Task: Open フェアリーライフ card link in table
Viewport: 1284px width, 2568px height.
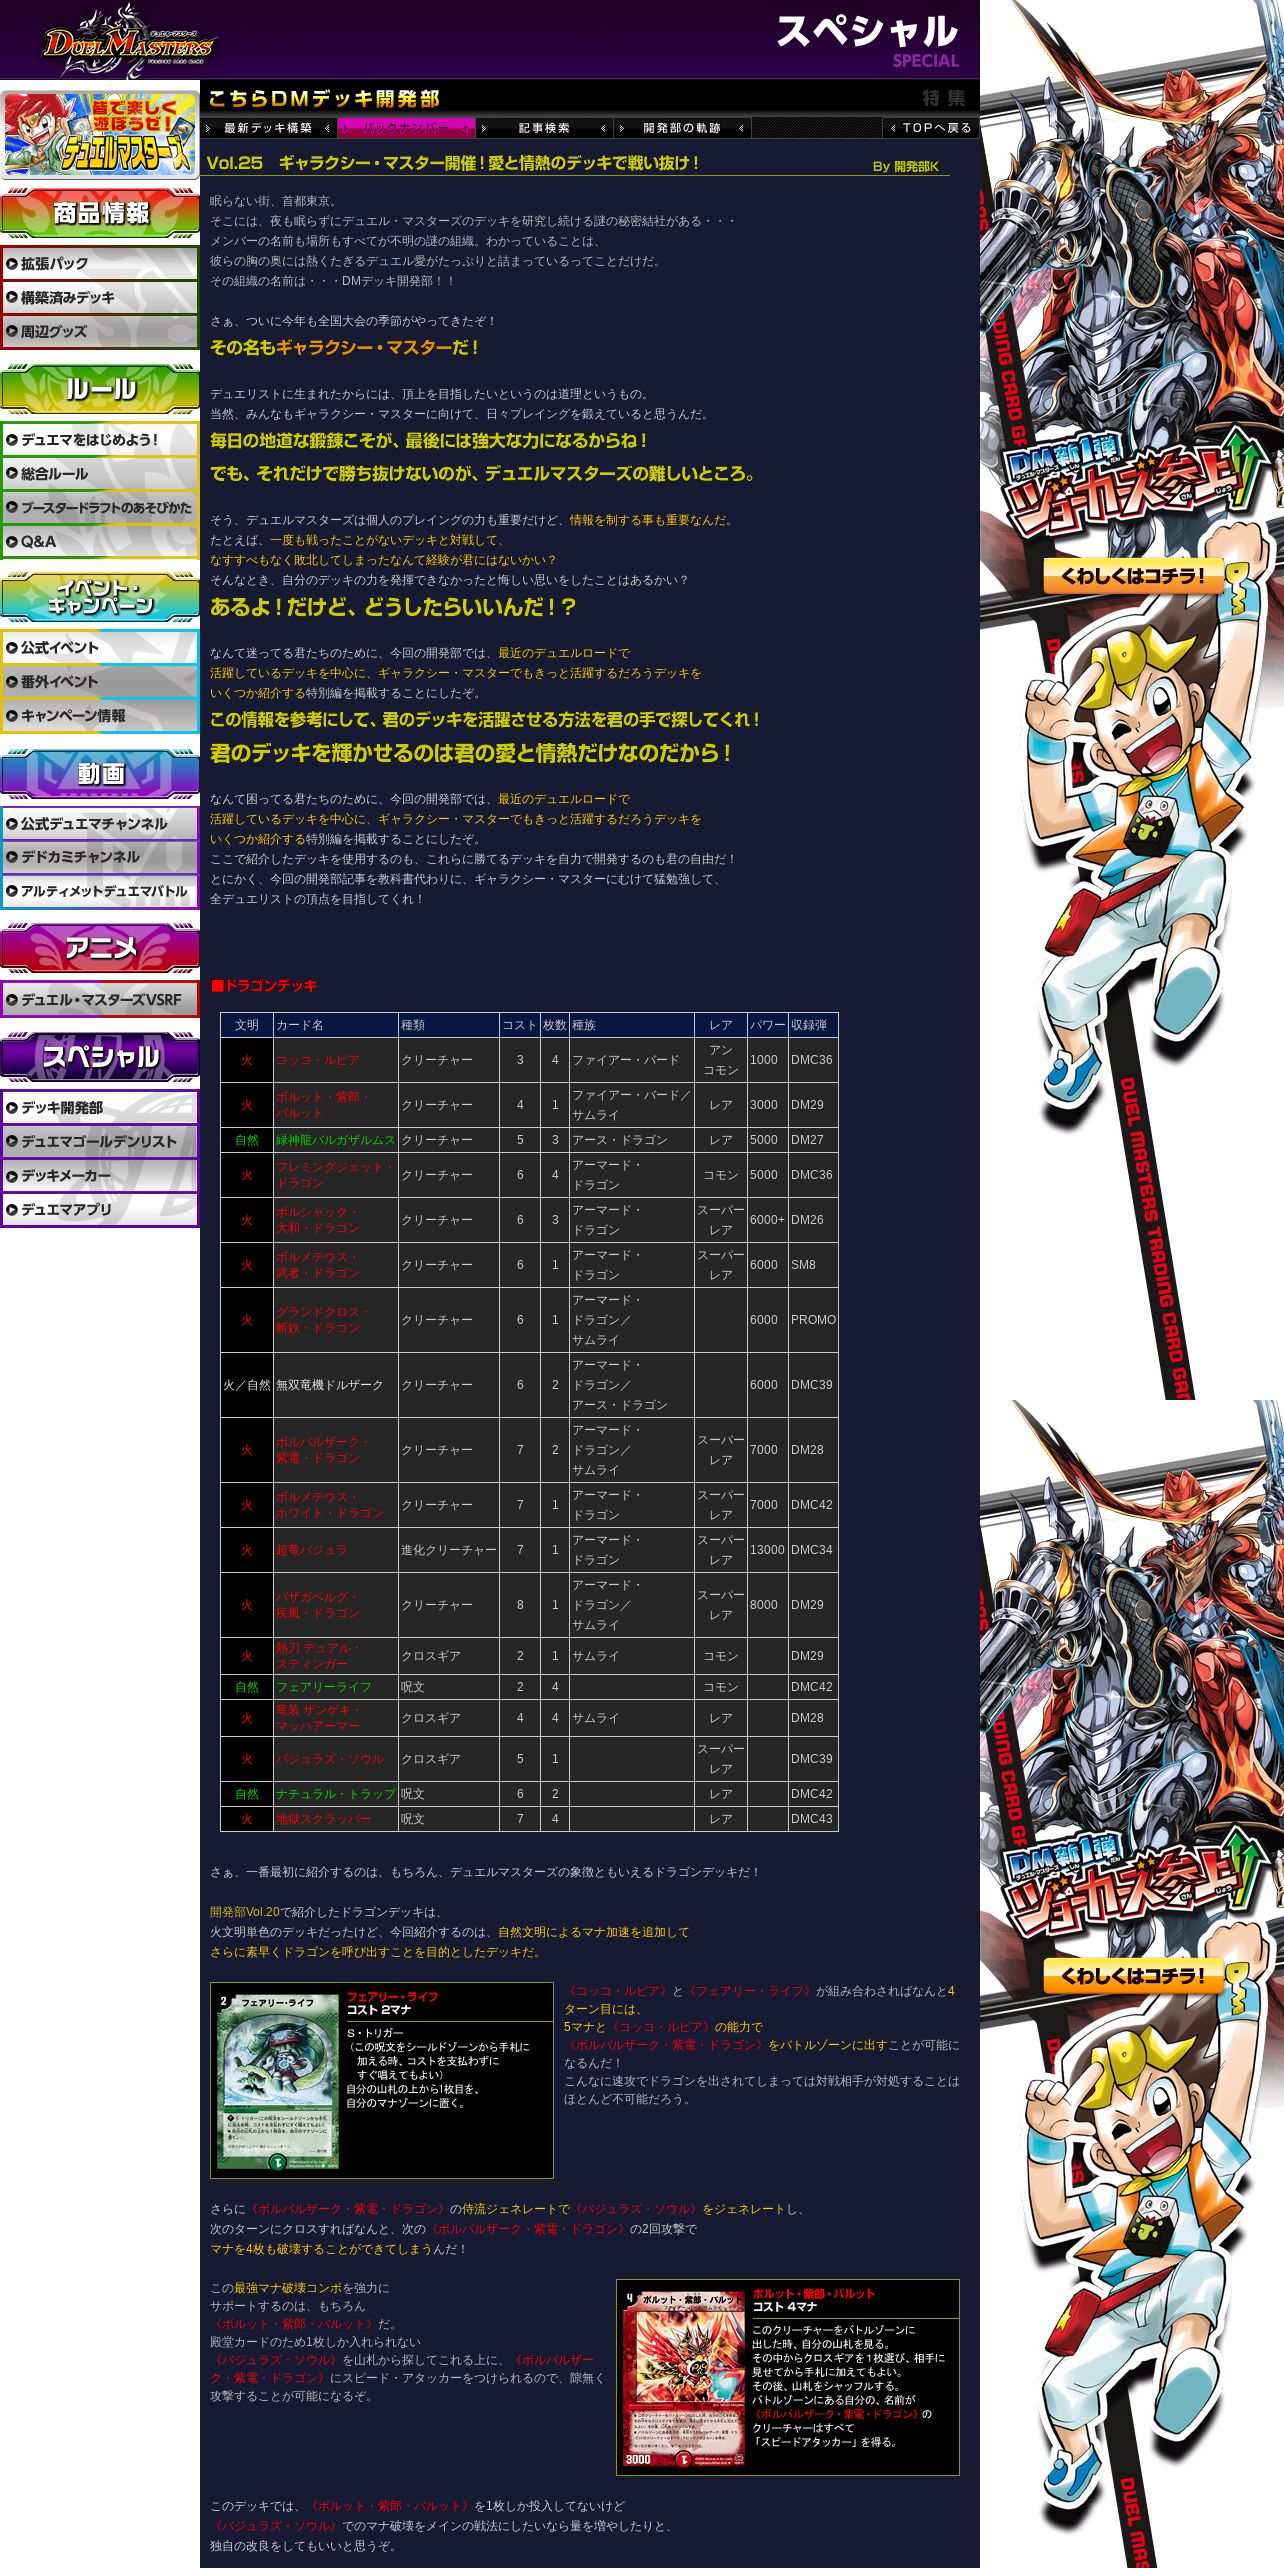Action: coord(324,1687)
